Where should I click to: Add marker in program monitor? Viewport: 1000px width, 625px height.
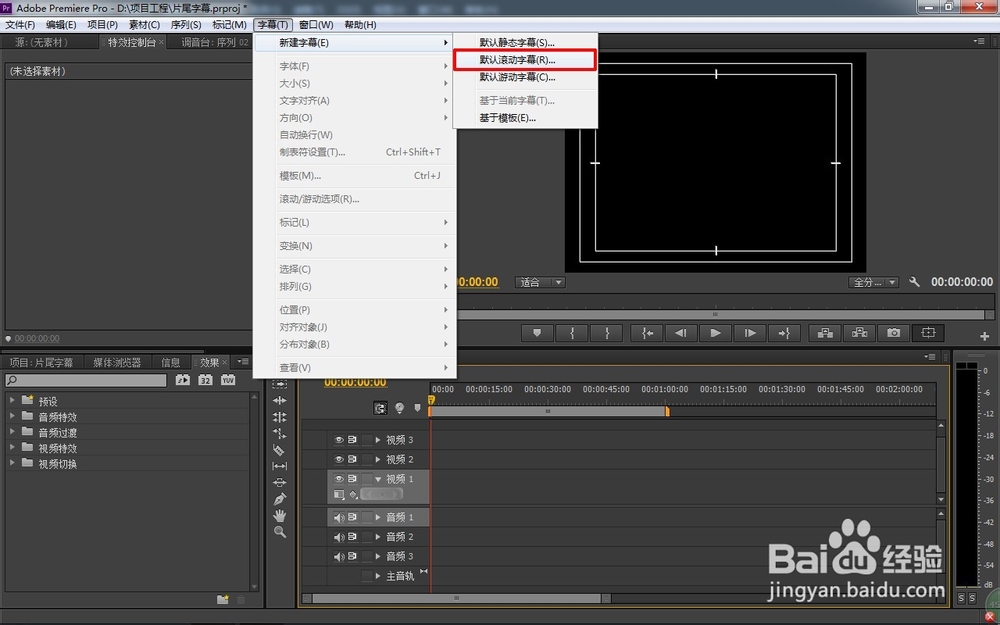[538, 333]
